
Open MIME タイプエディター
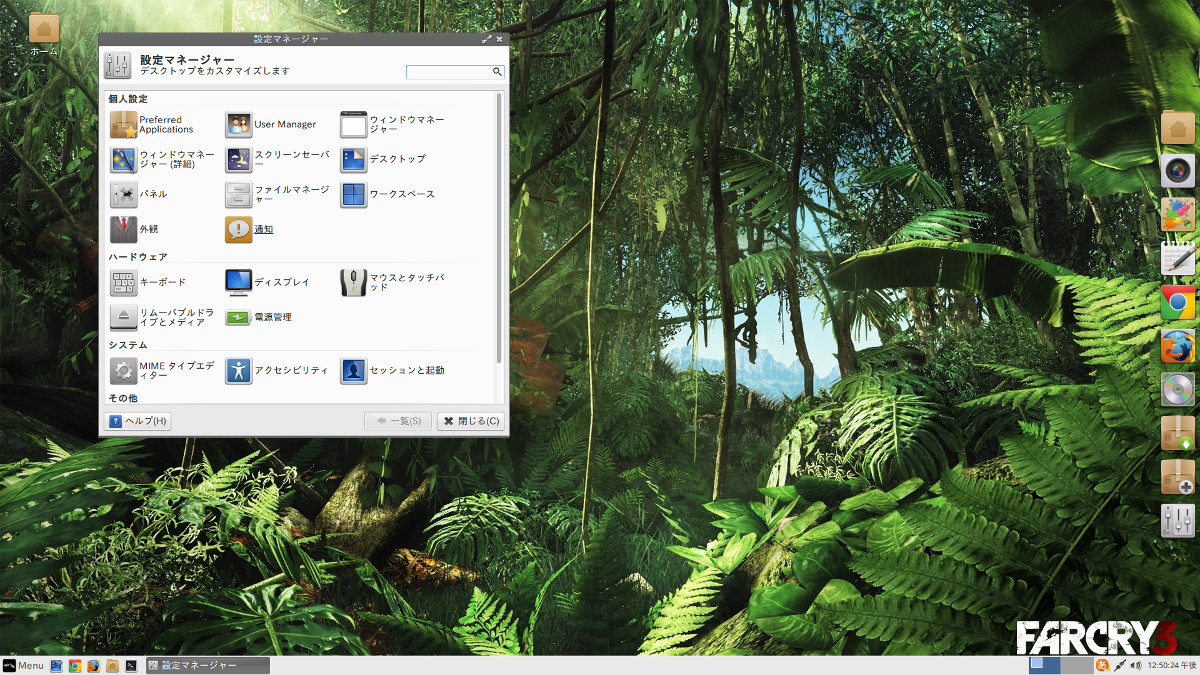click(163, 371)
